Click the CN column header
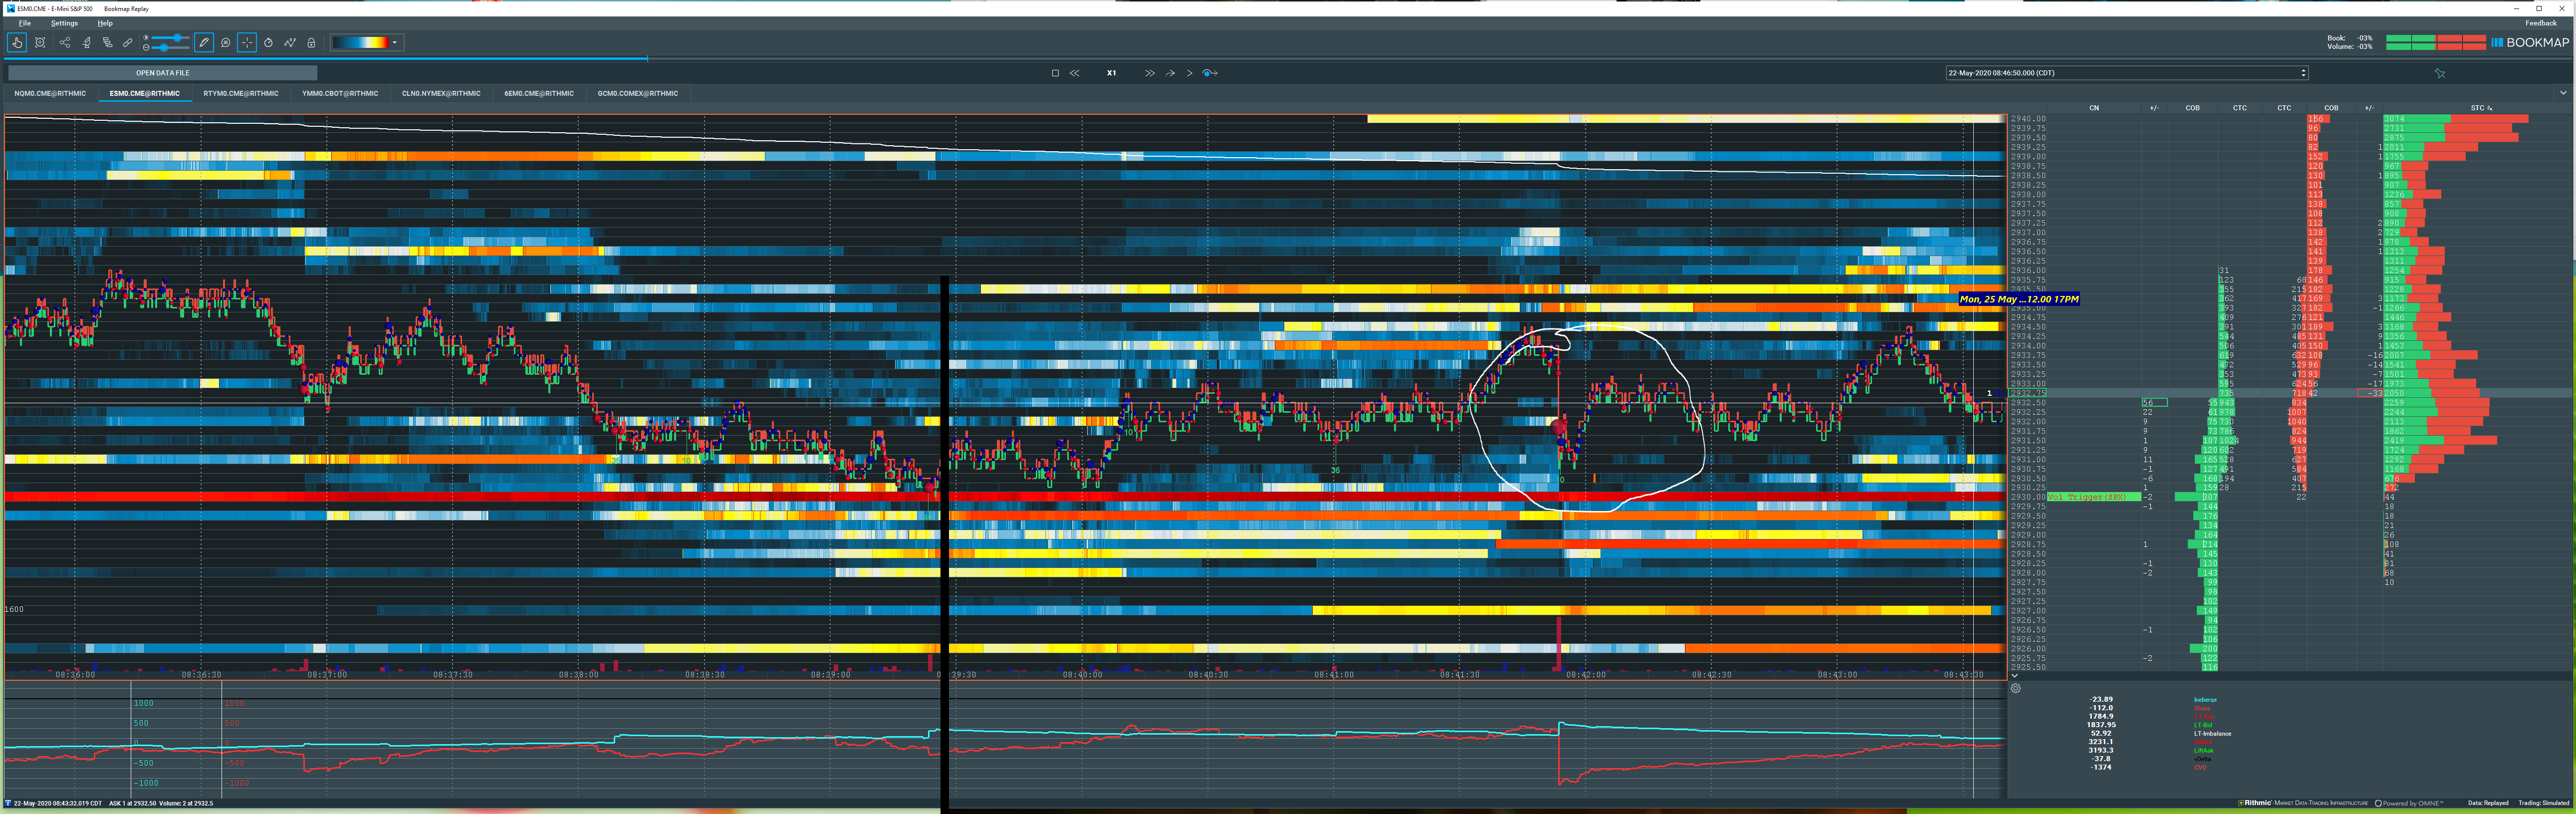2576x814 pixels. pyautogui.click(x=2093, y=108)
